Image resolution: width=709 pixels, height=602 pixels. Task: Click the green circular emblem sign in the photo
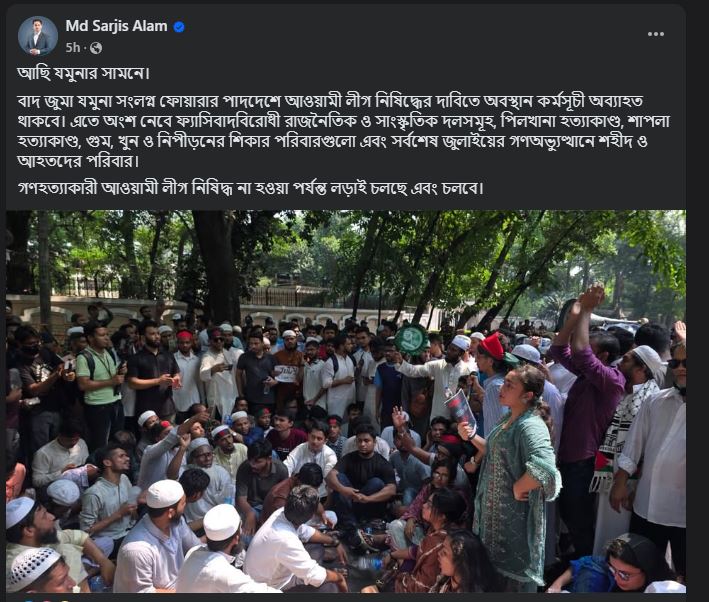[x=411, y=339]
